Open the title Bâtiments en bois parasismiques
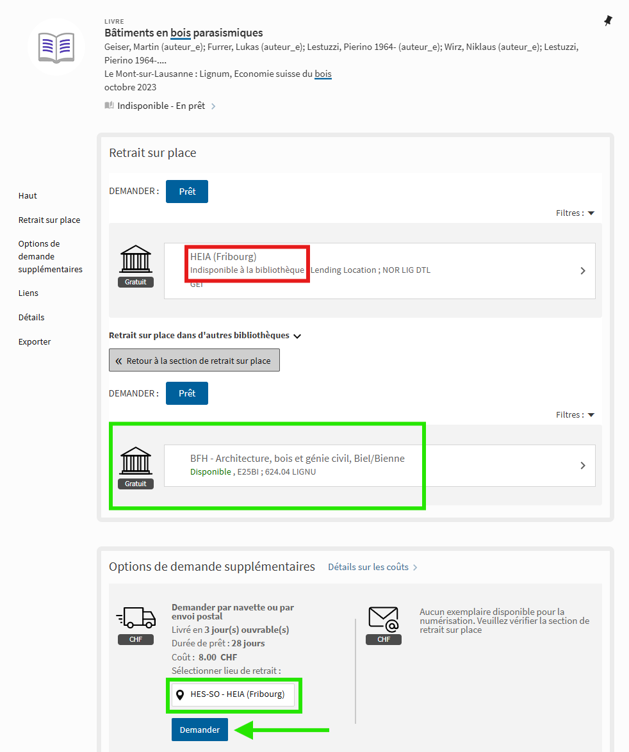The width and height of the screenshot is (629, 752). click(x=184, y=33)
